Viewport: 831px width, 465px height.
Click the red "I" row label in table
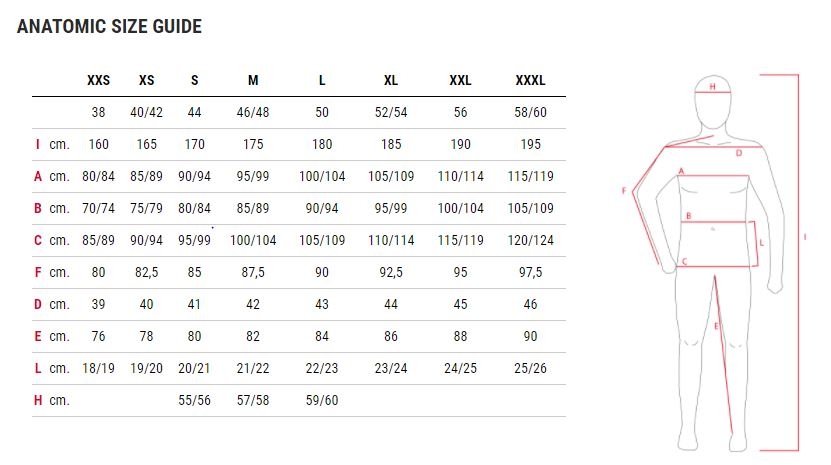click(x=37, y=145)
